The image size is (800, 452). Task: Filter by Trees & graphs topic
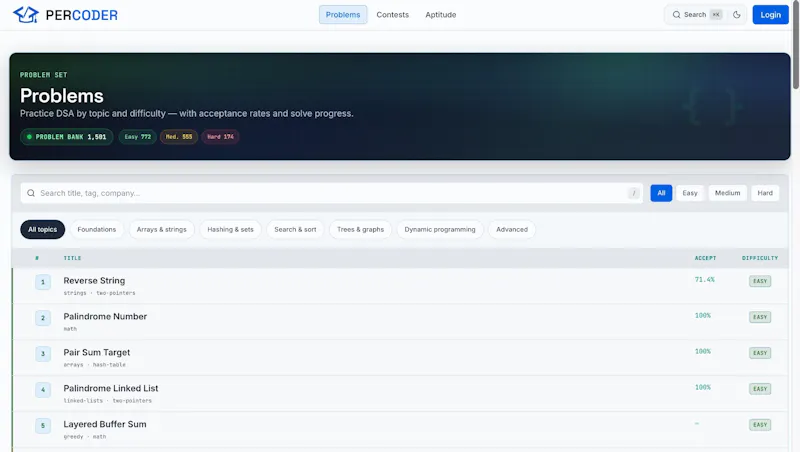click(x=360, y=230)
